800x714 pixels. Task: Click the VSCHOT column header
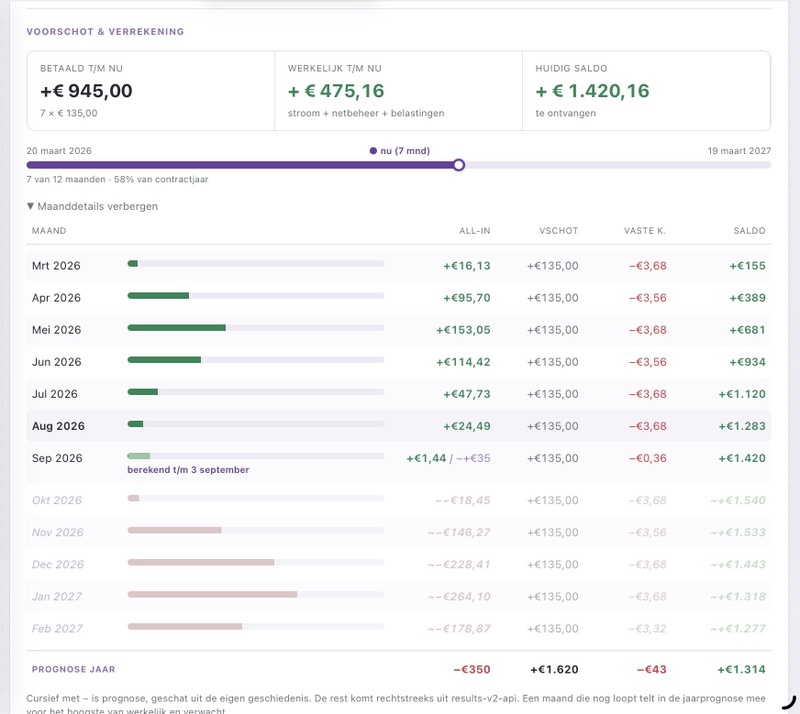[x=559, y=231]
